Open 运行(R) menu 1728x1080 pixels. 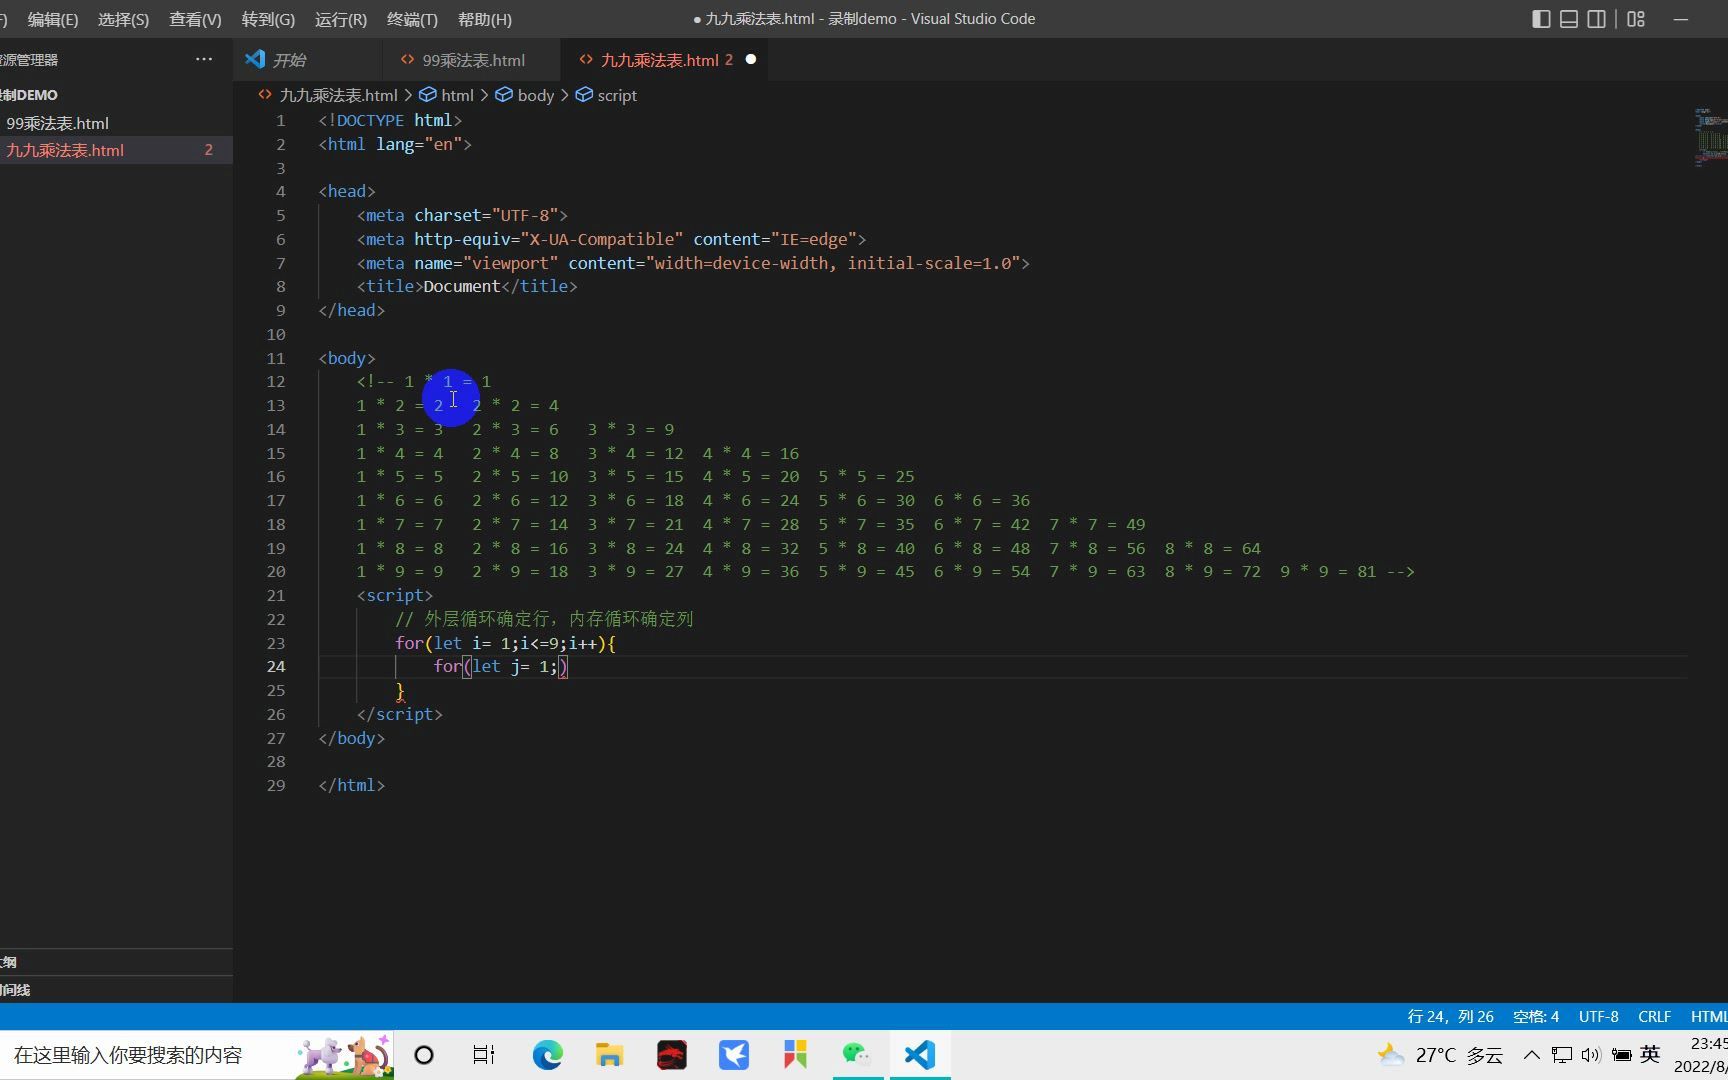tap(340, 19)
